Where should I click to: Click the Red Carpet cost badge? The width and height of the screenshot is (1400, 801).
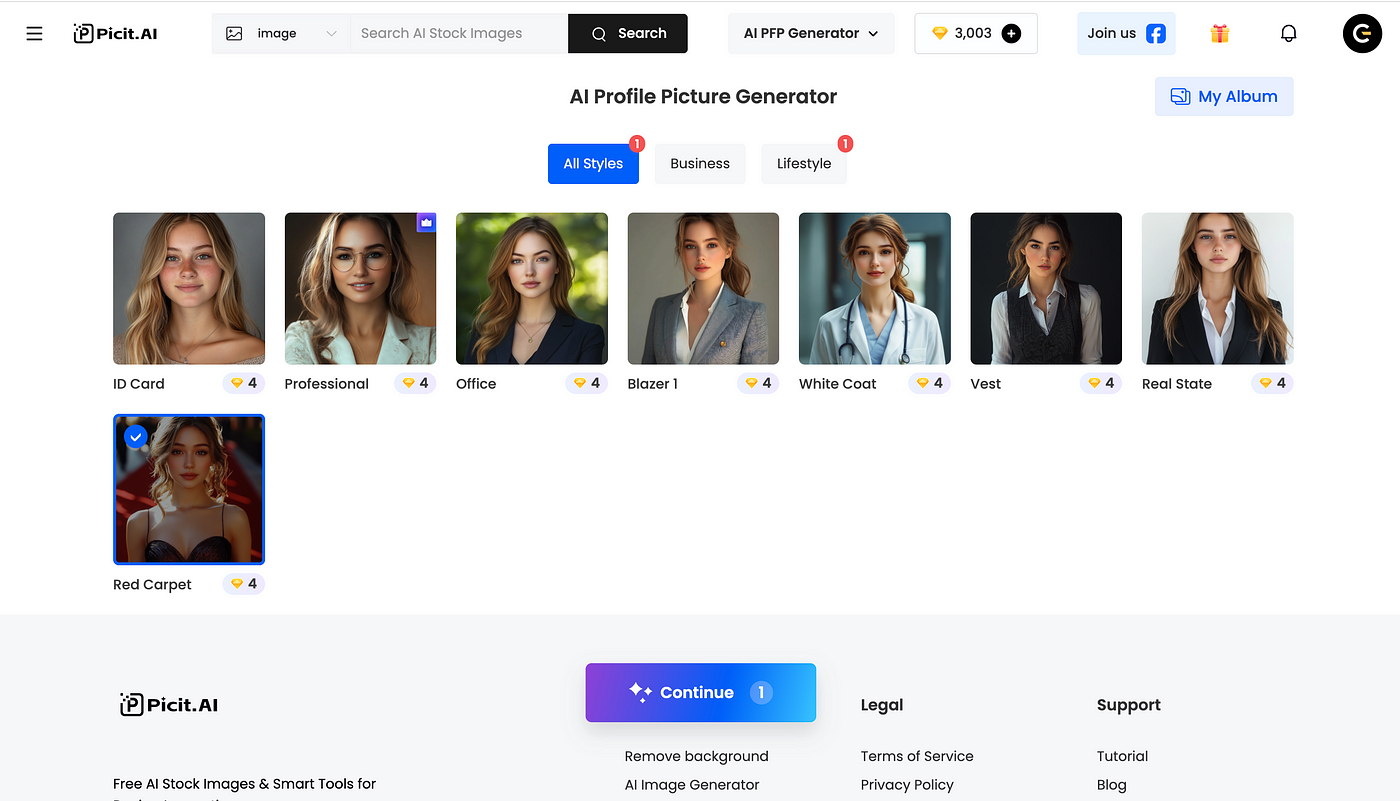point(244,584)
